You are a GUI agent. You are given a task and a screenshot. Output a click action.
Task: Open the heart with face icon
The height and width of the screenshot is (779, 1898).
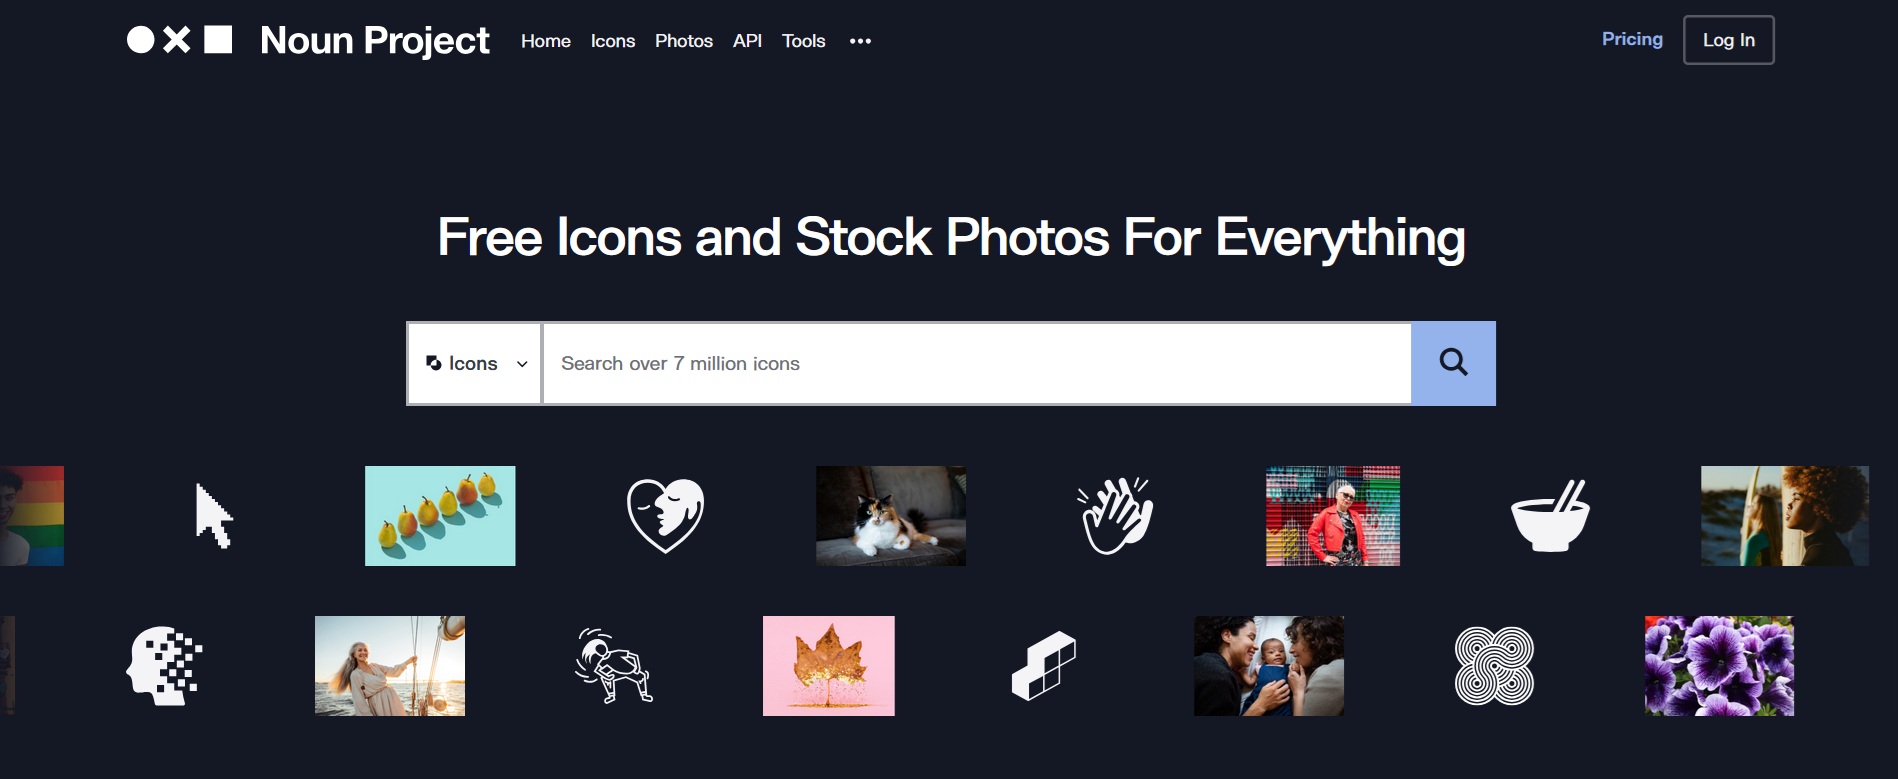[x=665, y=515]
